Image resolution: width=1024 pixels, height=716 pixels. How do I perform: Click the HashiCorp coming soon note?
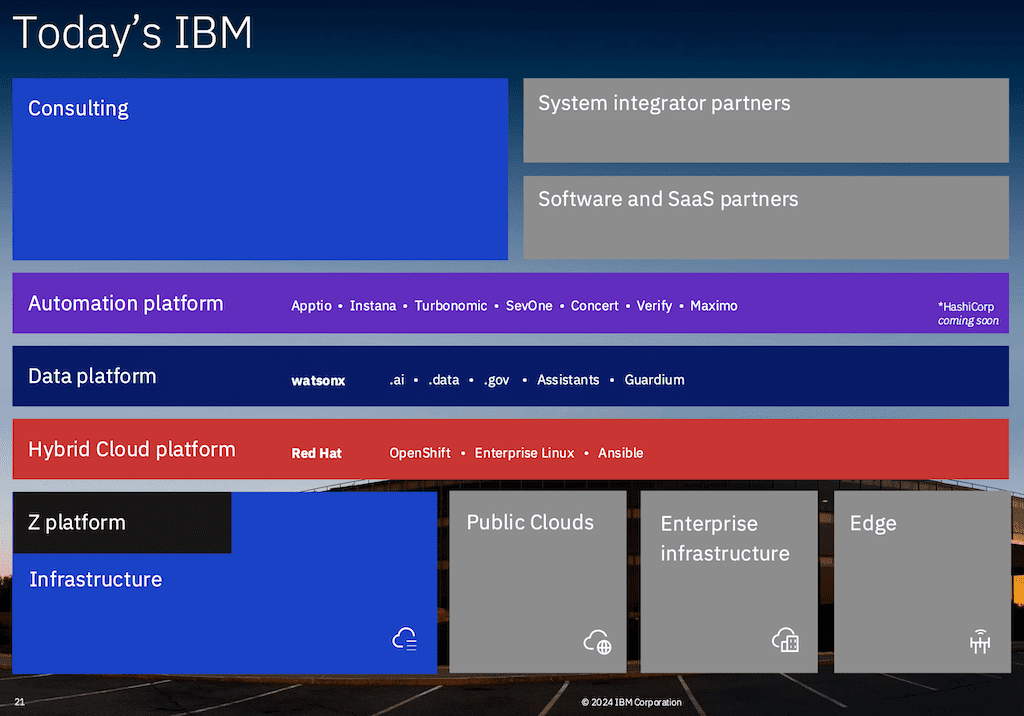pos(967,313)
